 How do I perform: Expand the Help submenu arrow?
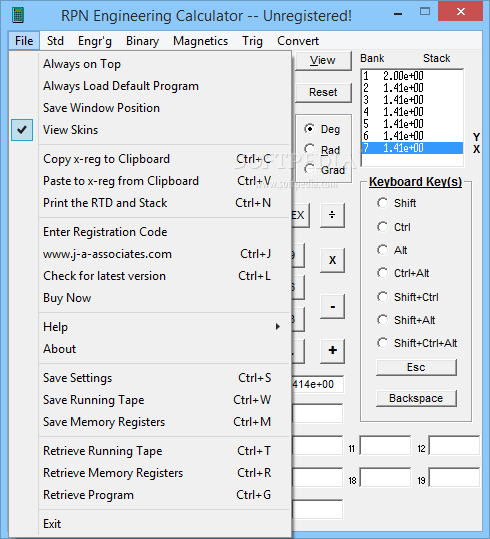[277, 327]
